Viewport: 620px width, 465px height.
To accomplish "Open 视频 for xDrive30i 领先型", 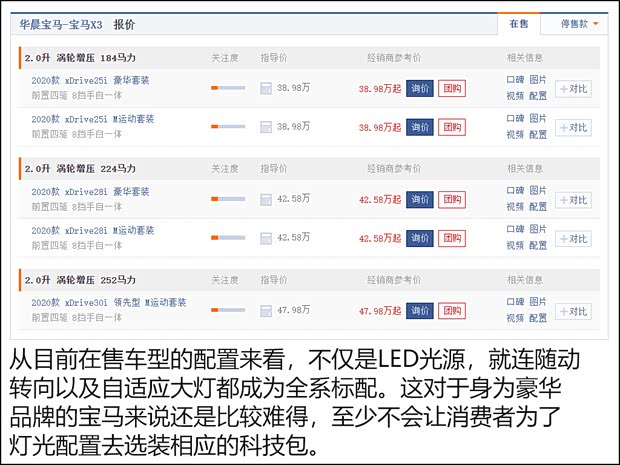I will 515,318.
